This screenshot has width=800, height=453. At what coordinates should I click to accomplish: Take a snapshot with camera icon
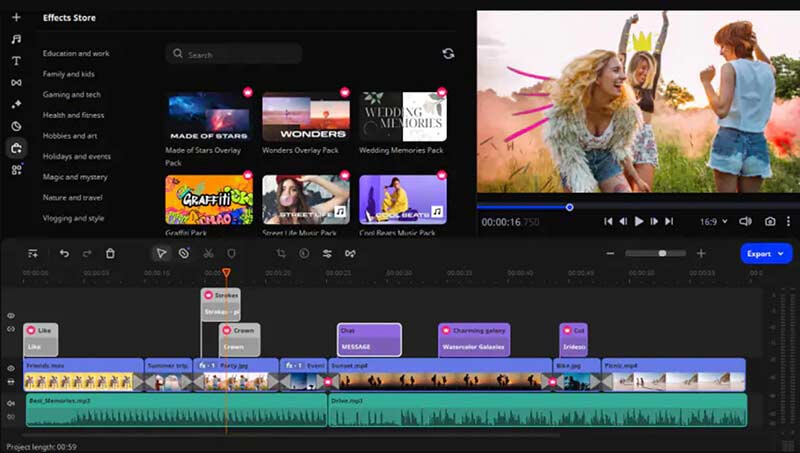point(770,221)
